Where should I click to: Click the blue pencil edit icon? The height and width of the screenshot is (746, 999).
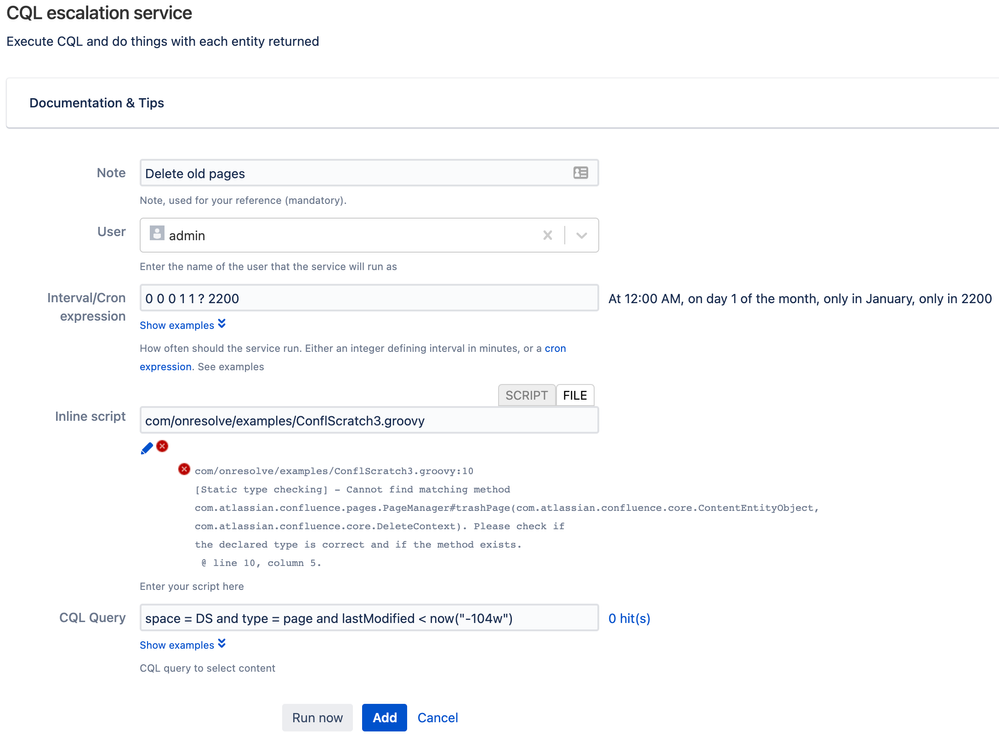[x=147, y=448]
